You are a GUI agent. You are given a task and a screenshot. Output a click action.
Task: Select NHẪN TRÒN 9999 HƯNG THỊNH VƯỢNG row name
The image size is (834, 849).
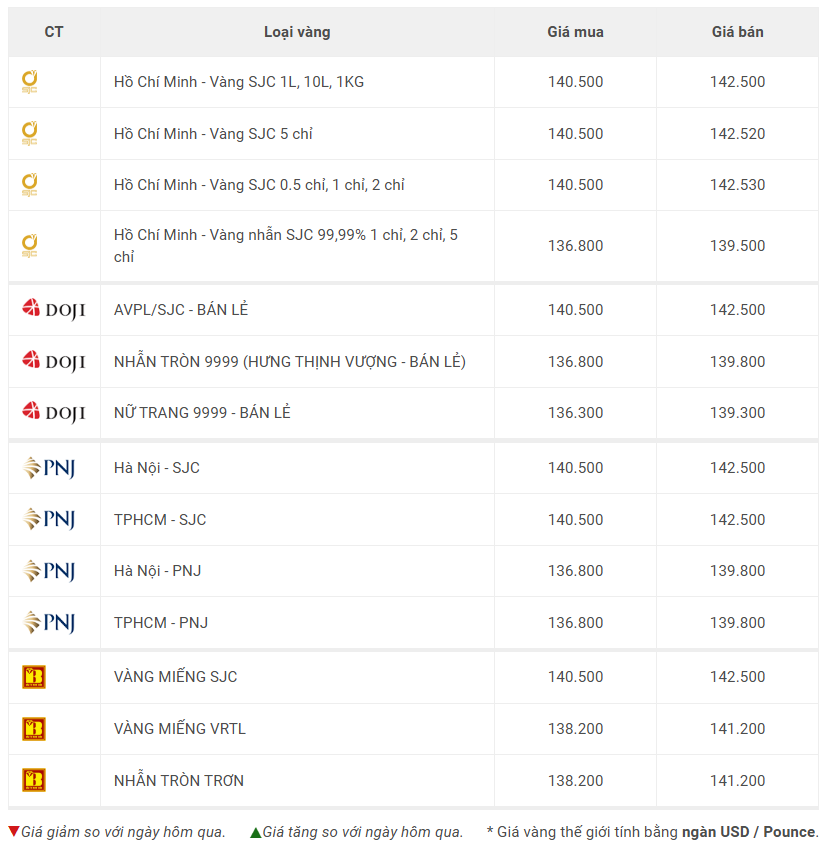click(x=290, y=362)
